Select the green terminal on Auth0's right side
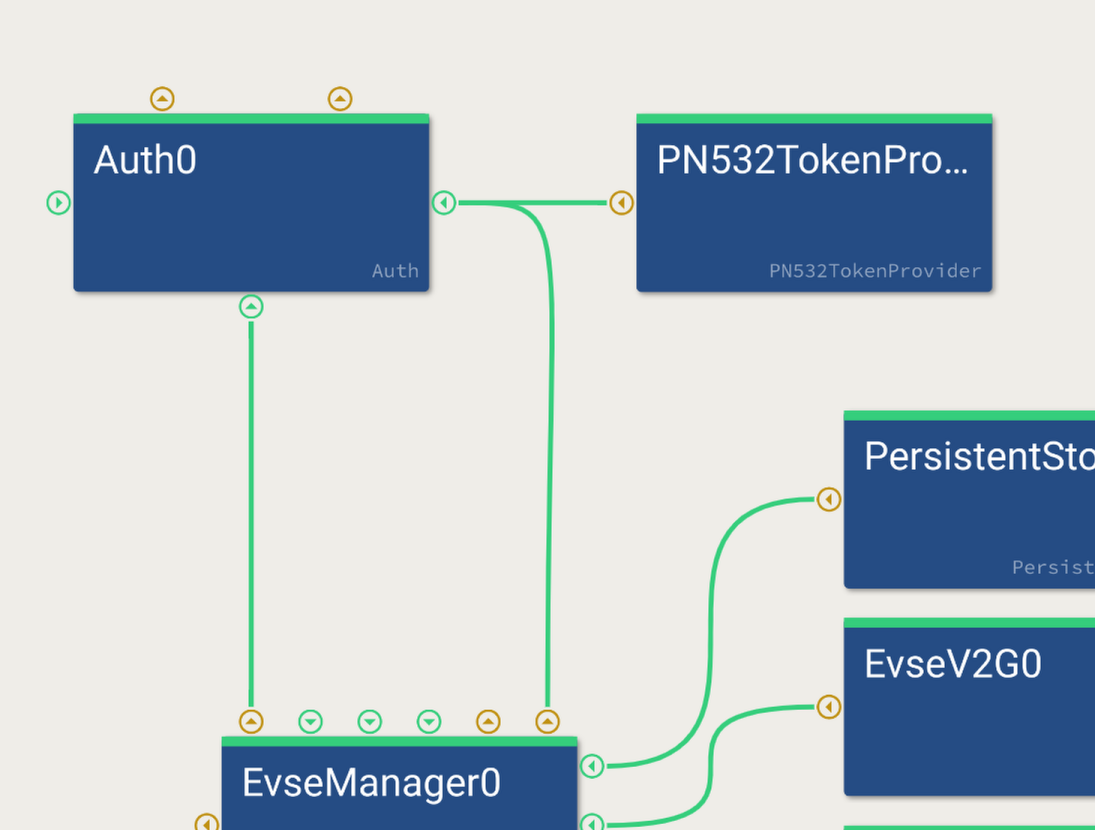 (444, 203)
